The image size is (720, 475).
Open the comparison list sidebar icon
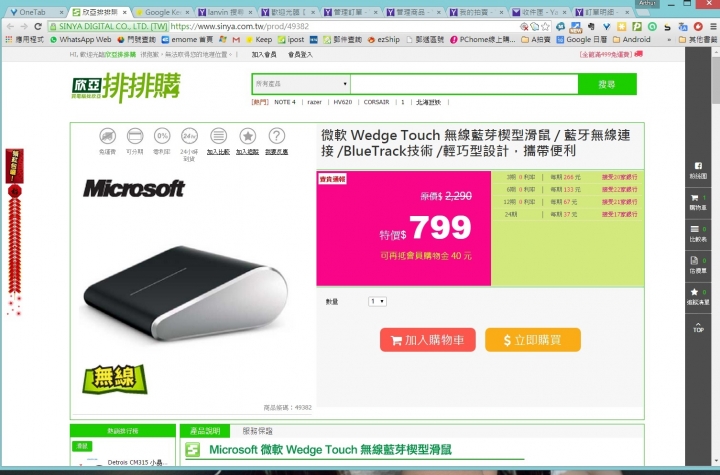coord(698,234)
